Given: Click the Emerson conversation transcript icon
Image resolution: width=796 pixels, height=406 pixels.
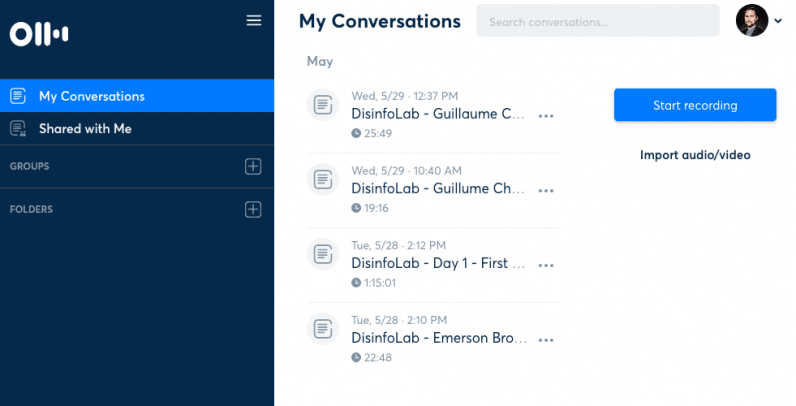Looking at the screenshot, I should 323,328.
